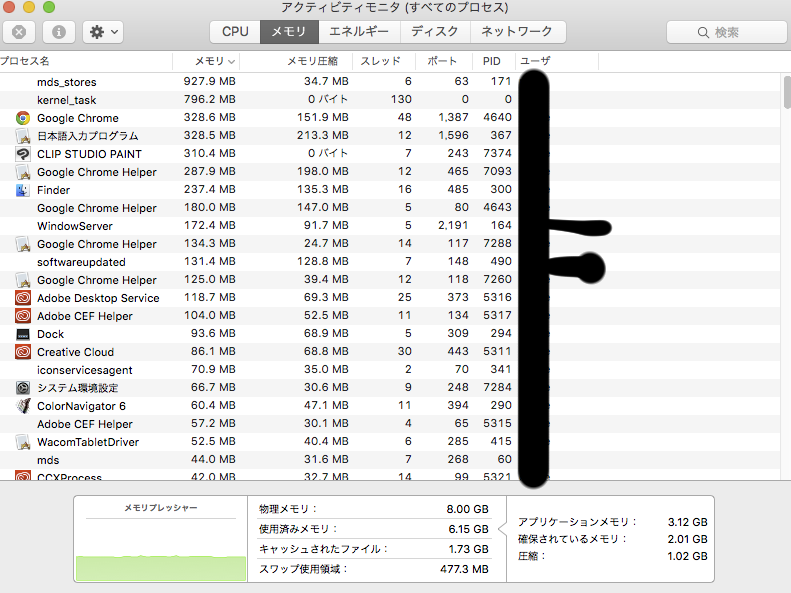Go to the ネットワーク tab
791x593 pixels.
[x=518, y=32]
